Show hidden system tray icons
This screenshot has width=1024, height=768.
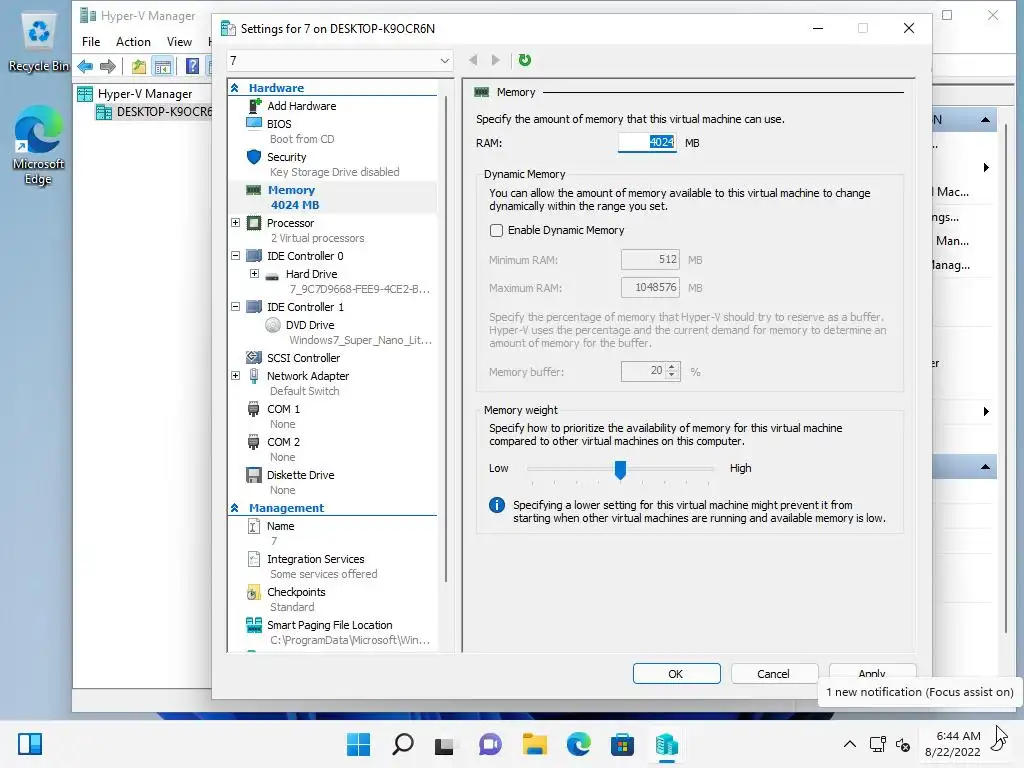[x=850, y=744]
